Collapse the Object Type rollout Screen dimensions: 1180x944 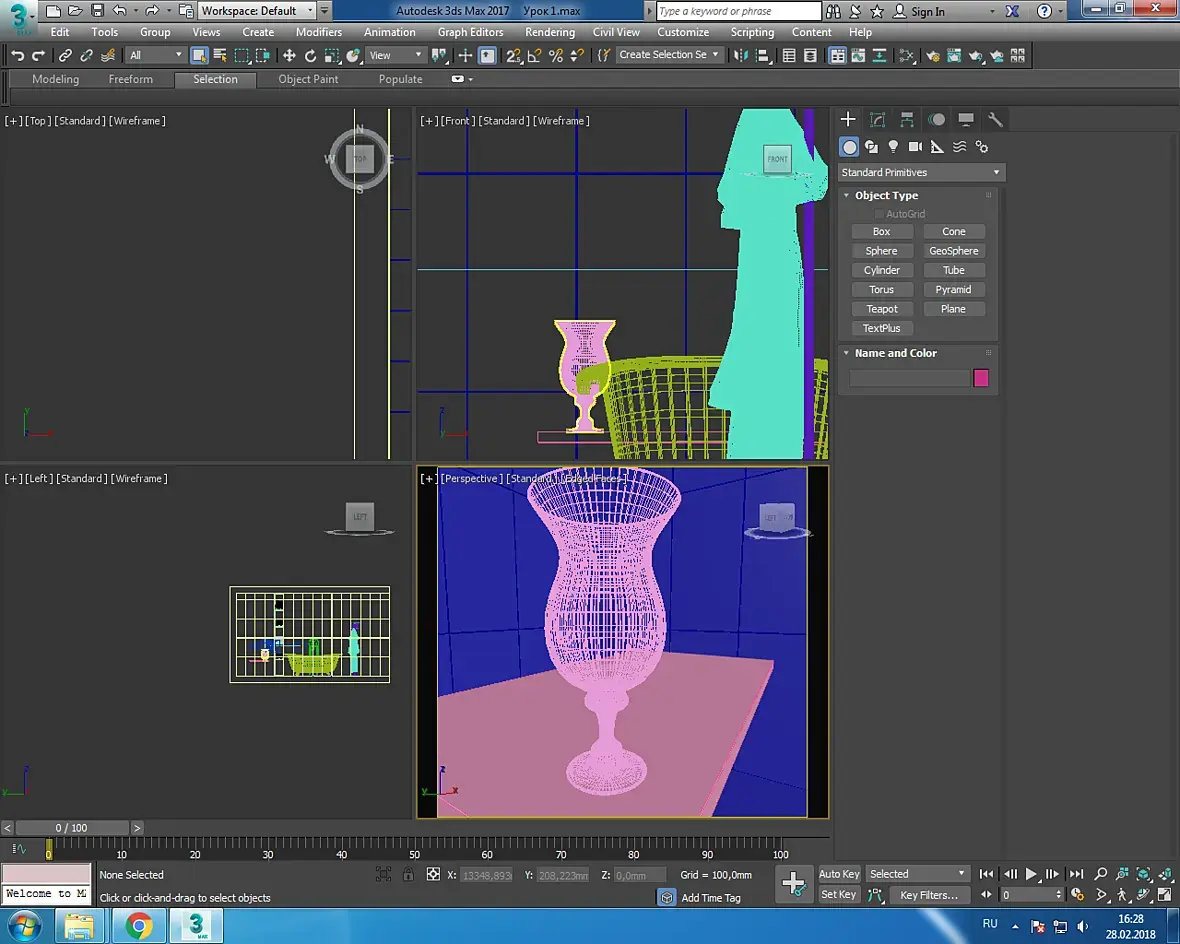886,196
